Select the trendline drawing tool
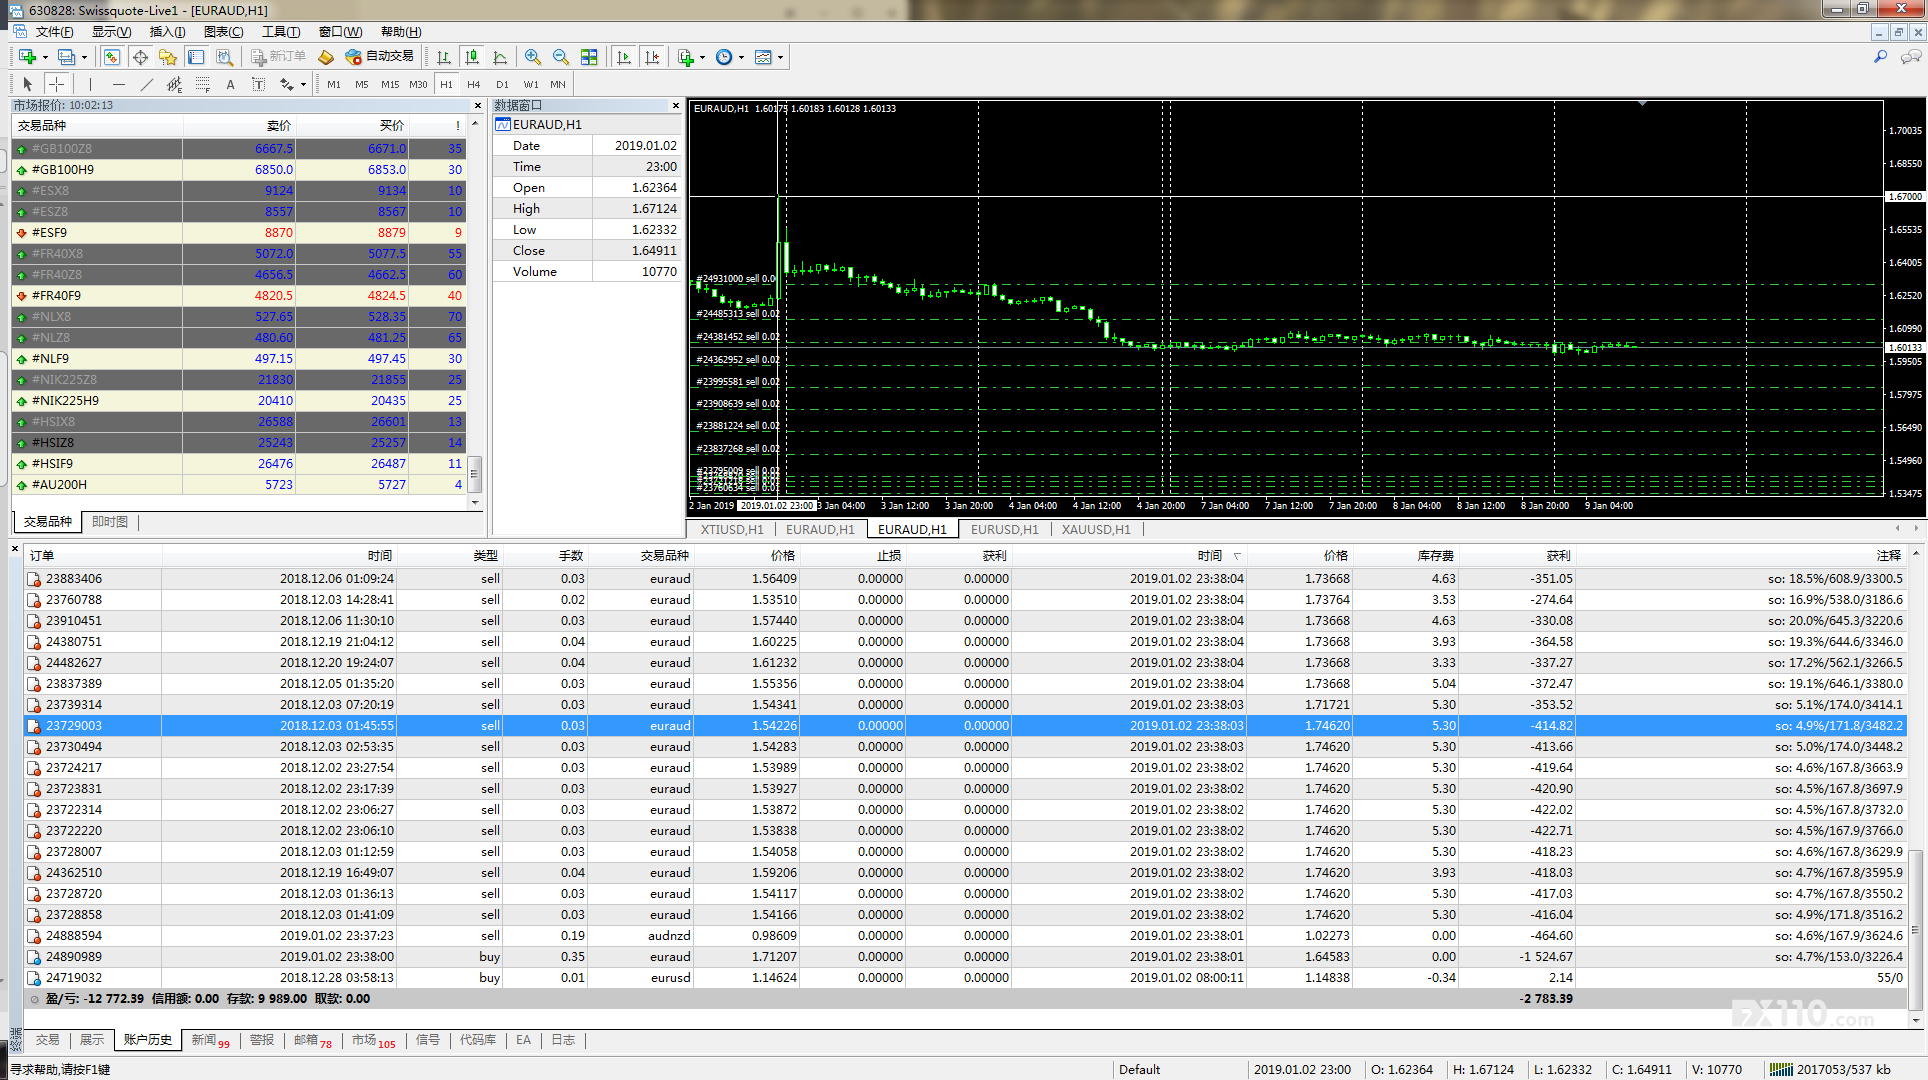 (147, 84)
